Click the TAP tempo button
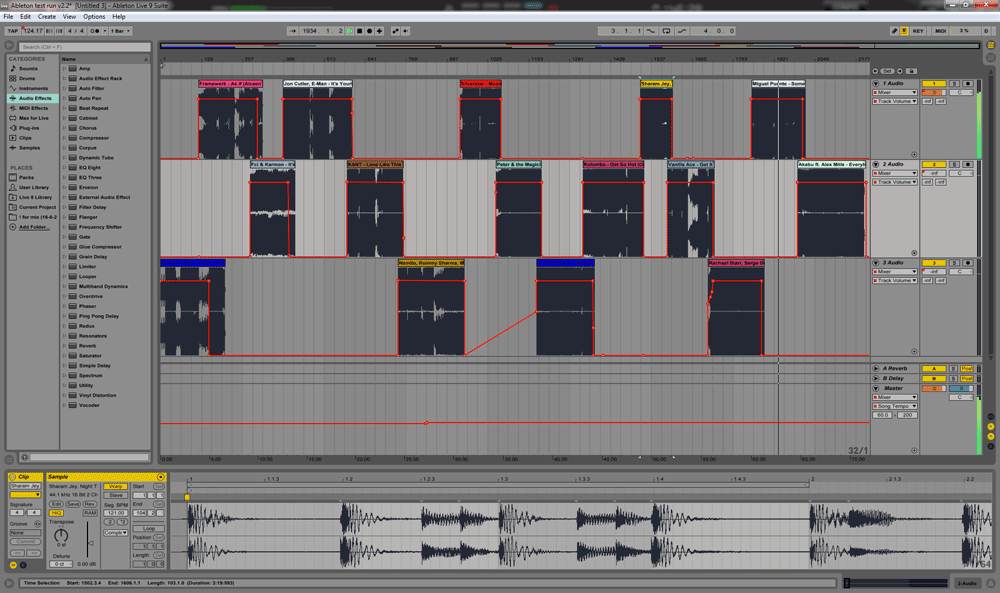Screen dimensions: 1000x593 [x=13, y=31]
